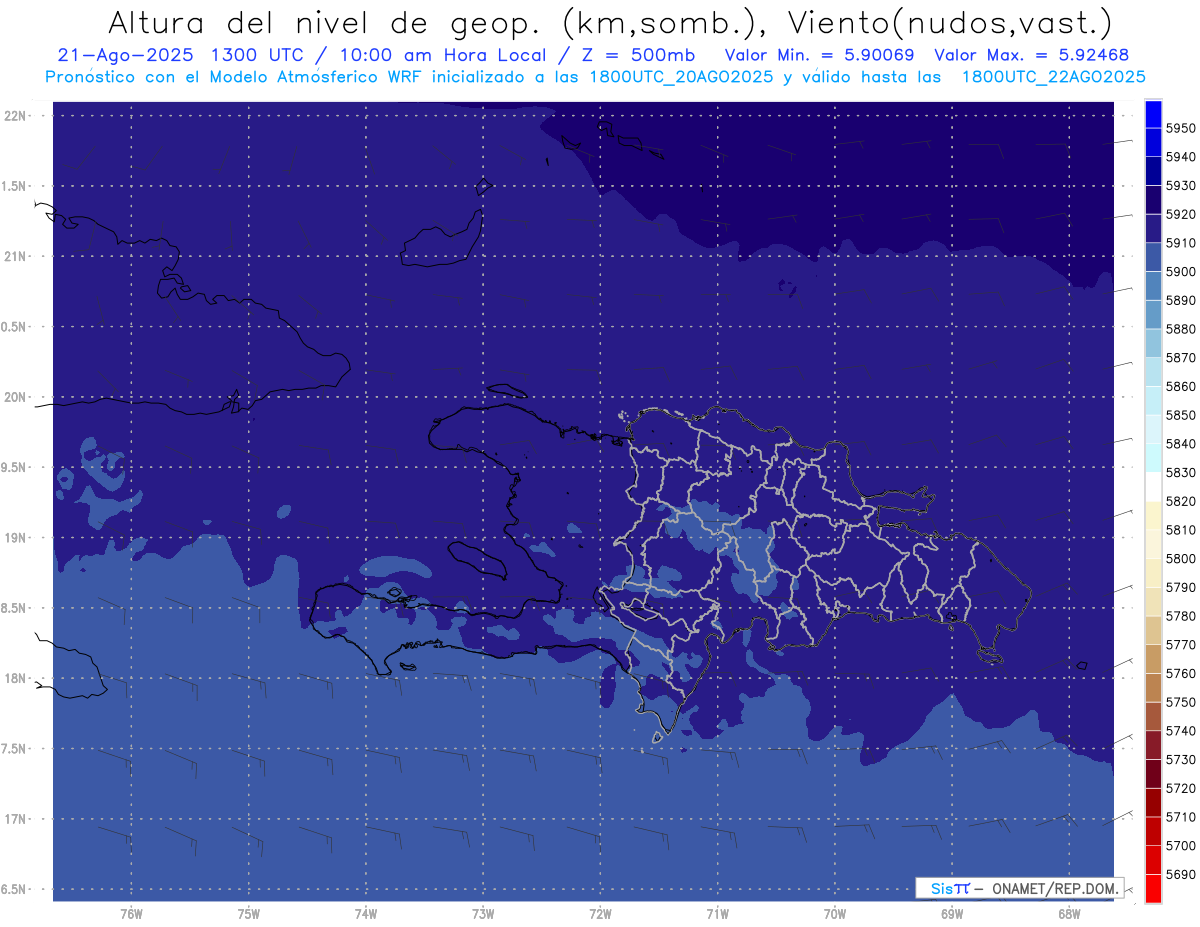Click the 5830 colorbar label

pos(1181,472)
